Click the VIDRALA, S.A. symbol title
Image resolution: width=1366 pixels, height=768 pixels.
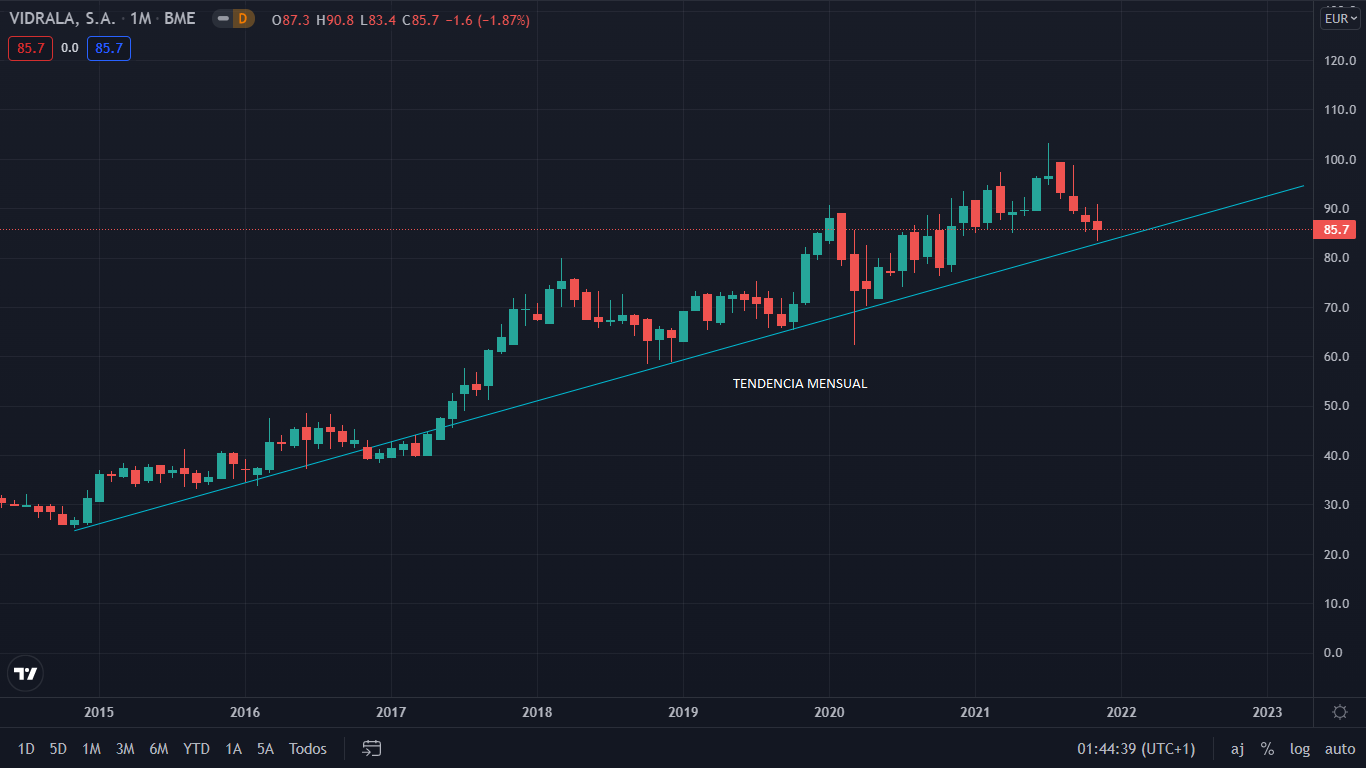(63, 20)
